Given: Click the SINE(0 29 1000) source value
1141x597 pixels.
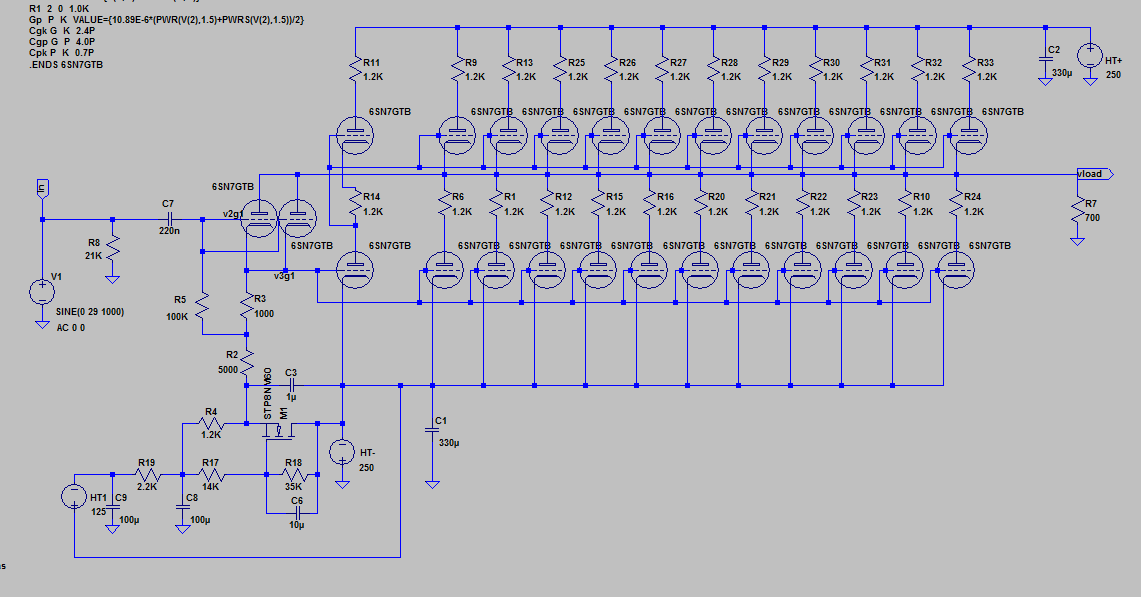Looking at the screenshot, I should click(90, 312).
